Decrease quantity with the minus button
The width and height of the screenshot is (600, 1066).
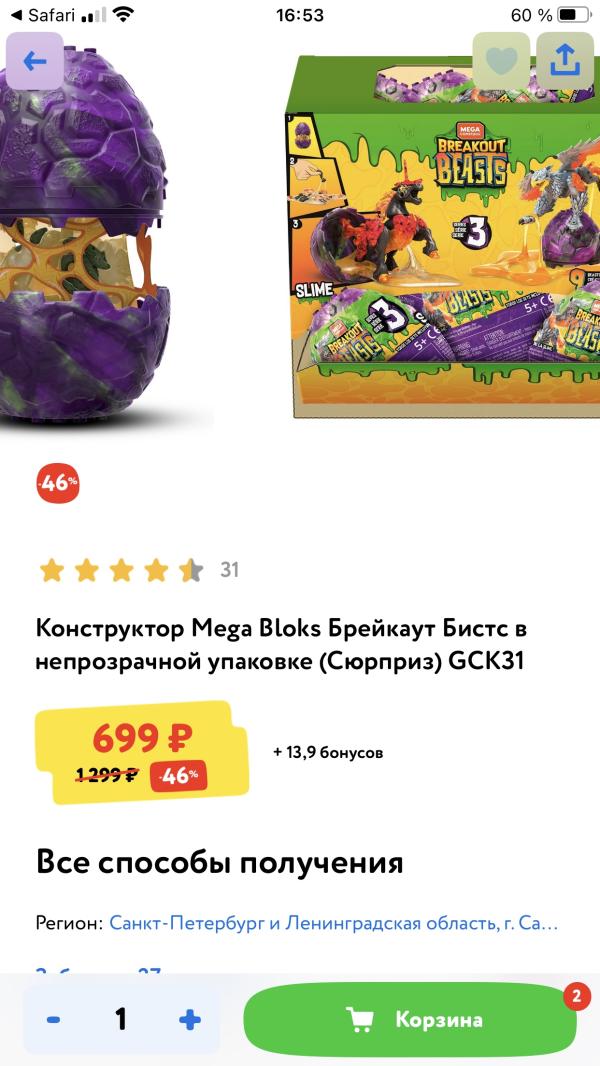(53, 1019)
